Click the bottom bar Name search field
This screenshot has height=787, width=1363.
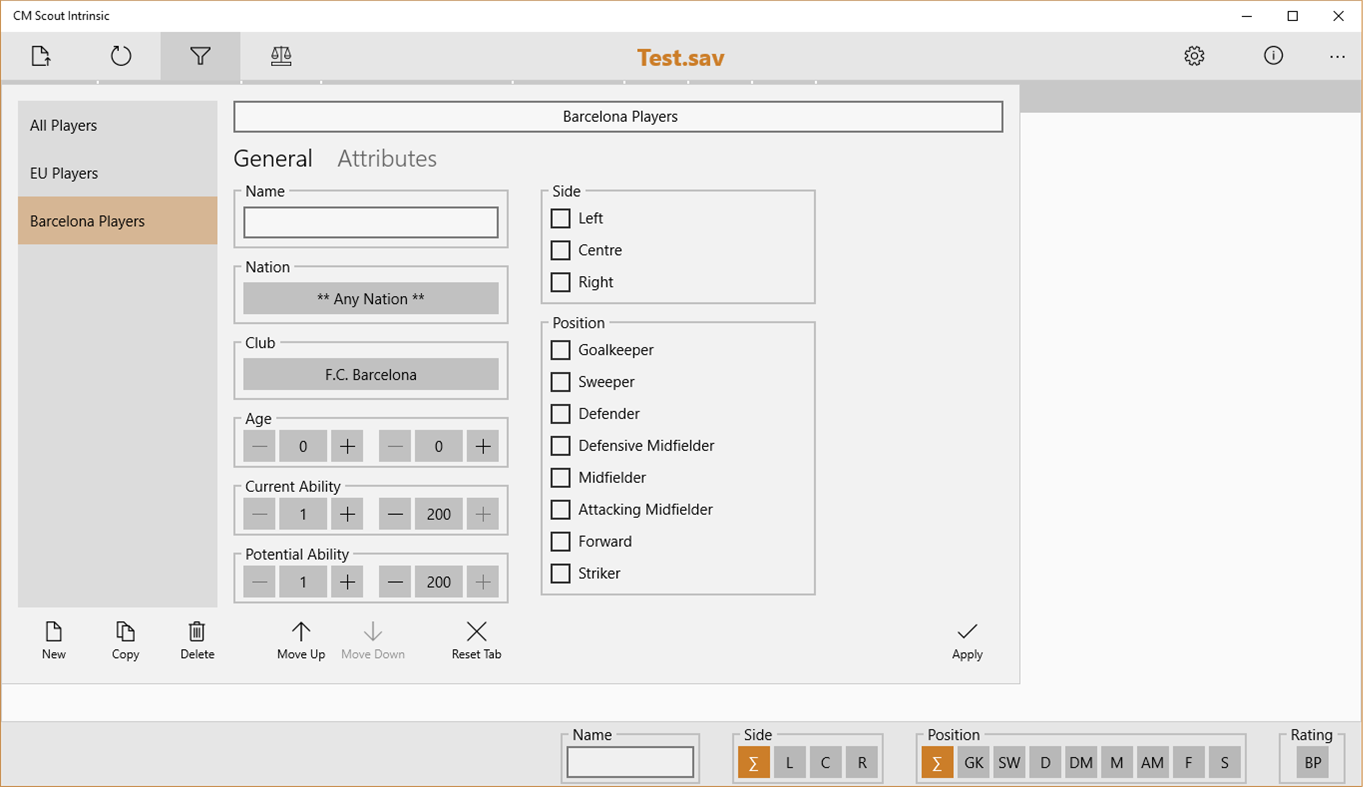(630, 762)
